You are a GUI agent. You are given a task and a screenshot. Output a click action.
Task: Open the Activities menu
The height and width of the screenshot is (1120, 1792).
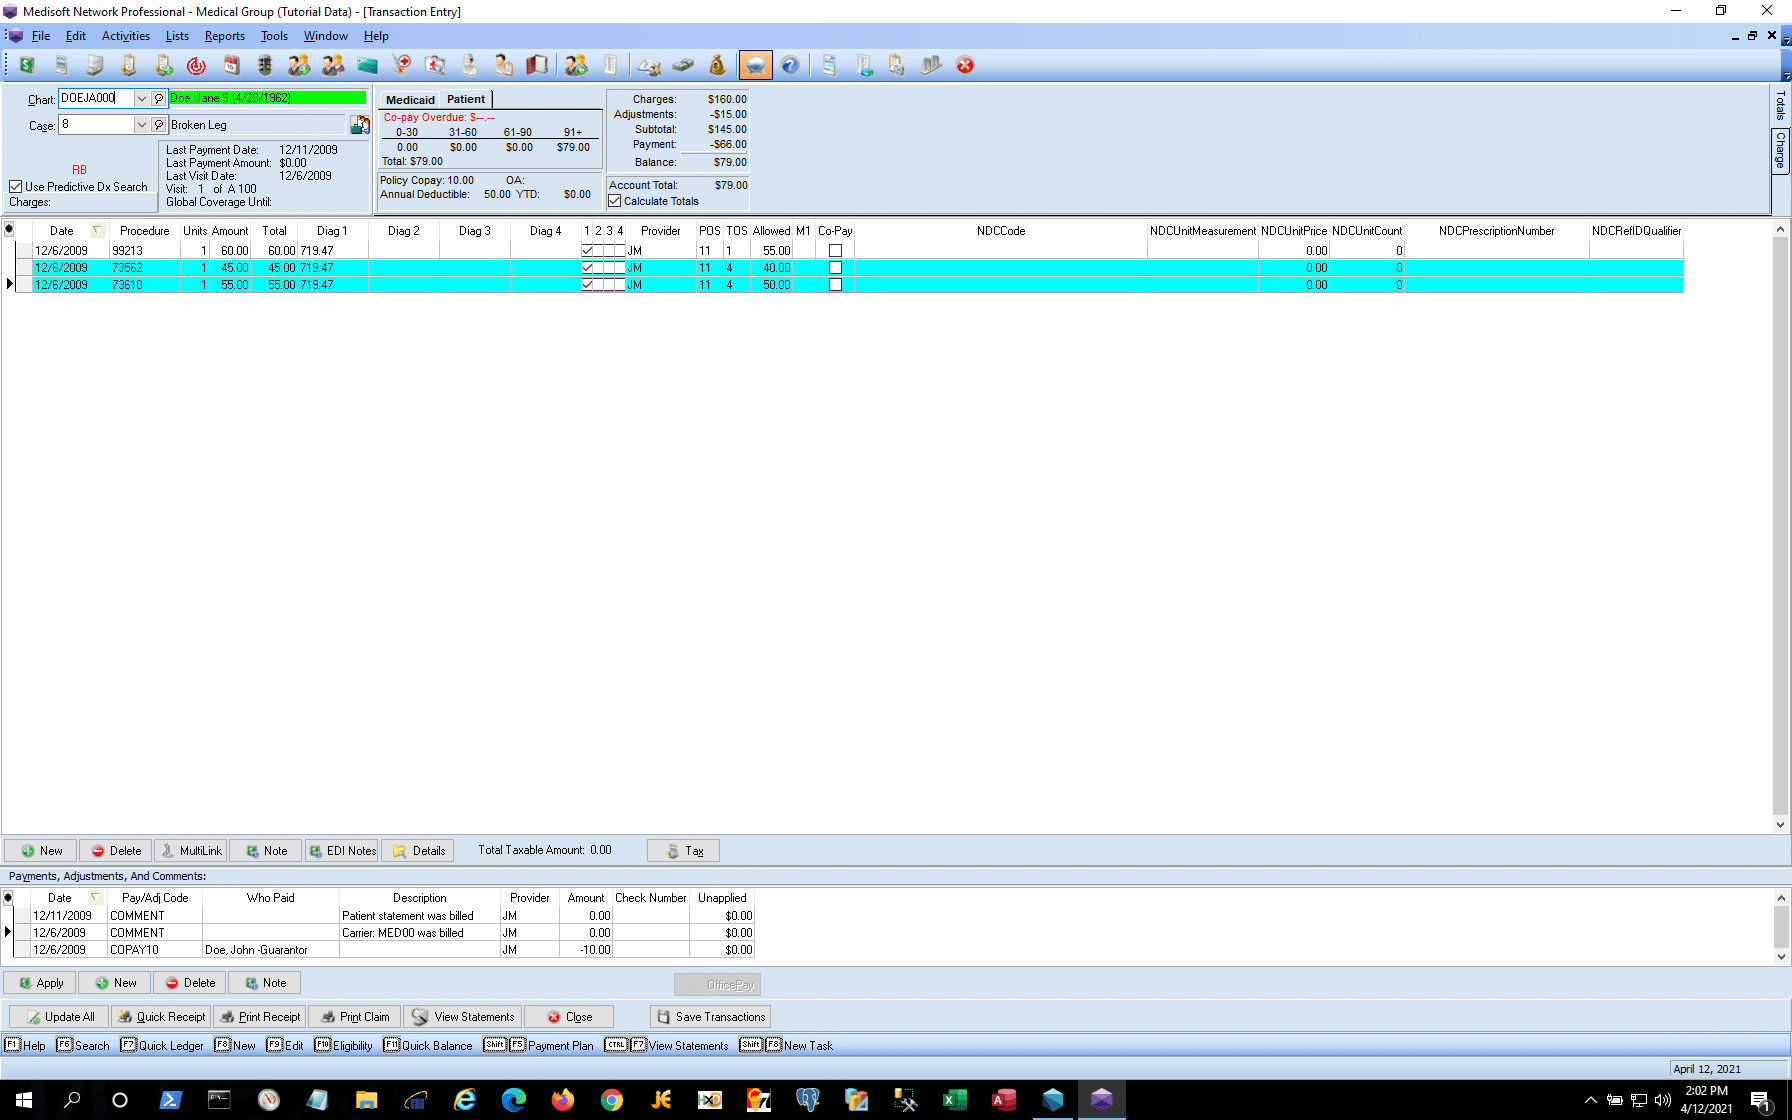(x=126, y=36)
